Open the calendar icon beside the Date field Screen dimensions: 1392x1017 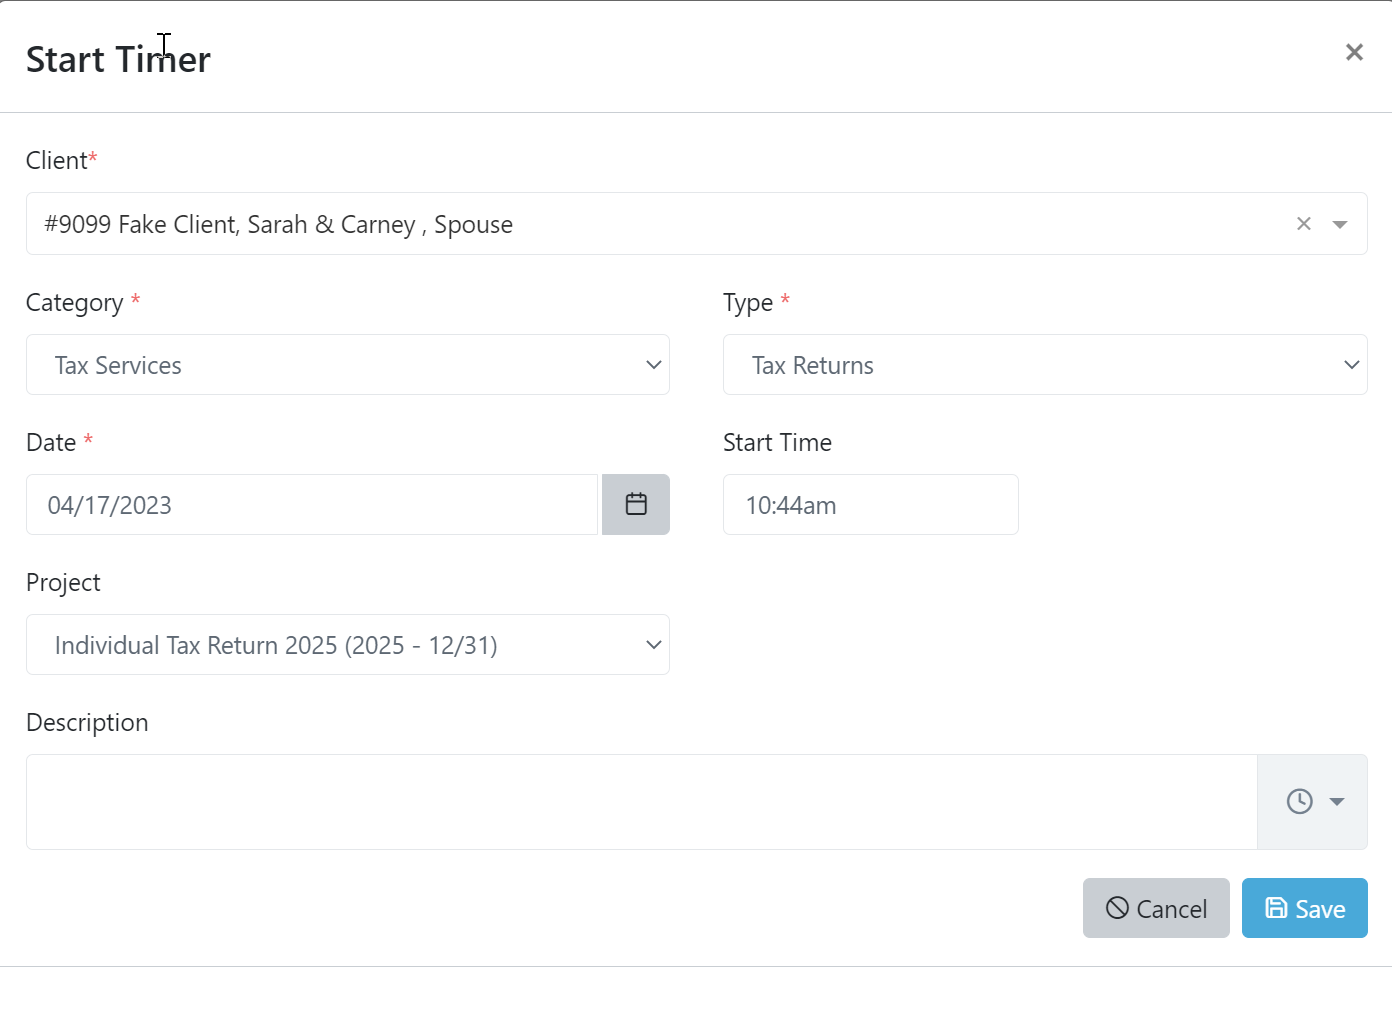tap(636, 504)
